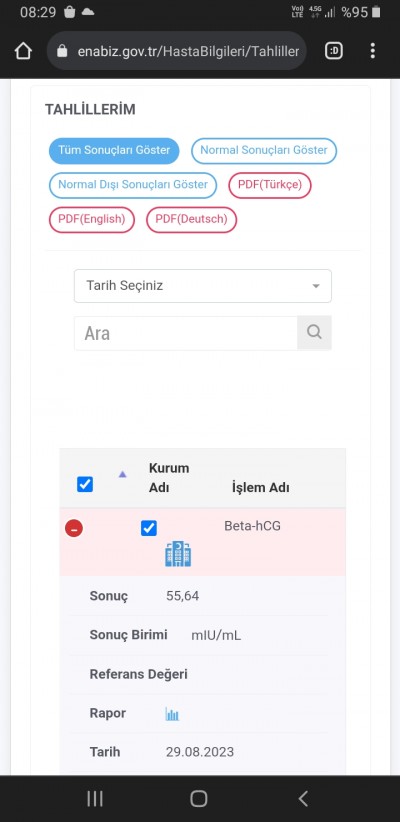Tap the browser home icon
The image size is (400, 822).
tap(23, 51)
